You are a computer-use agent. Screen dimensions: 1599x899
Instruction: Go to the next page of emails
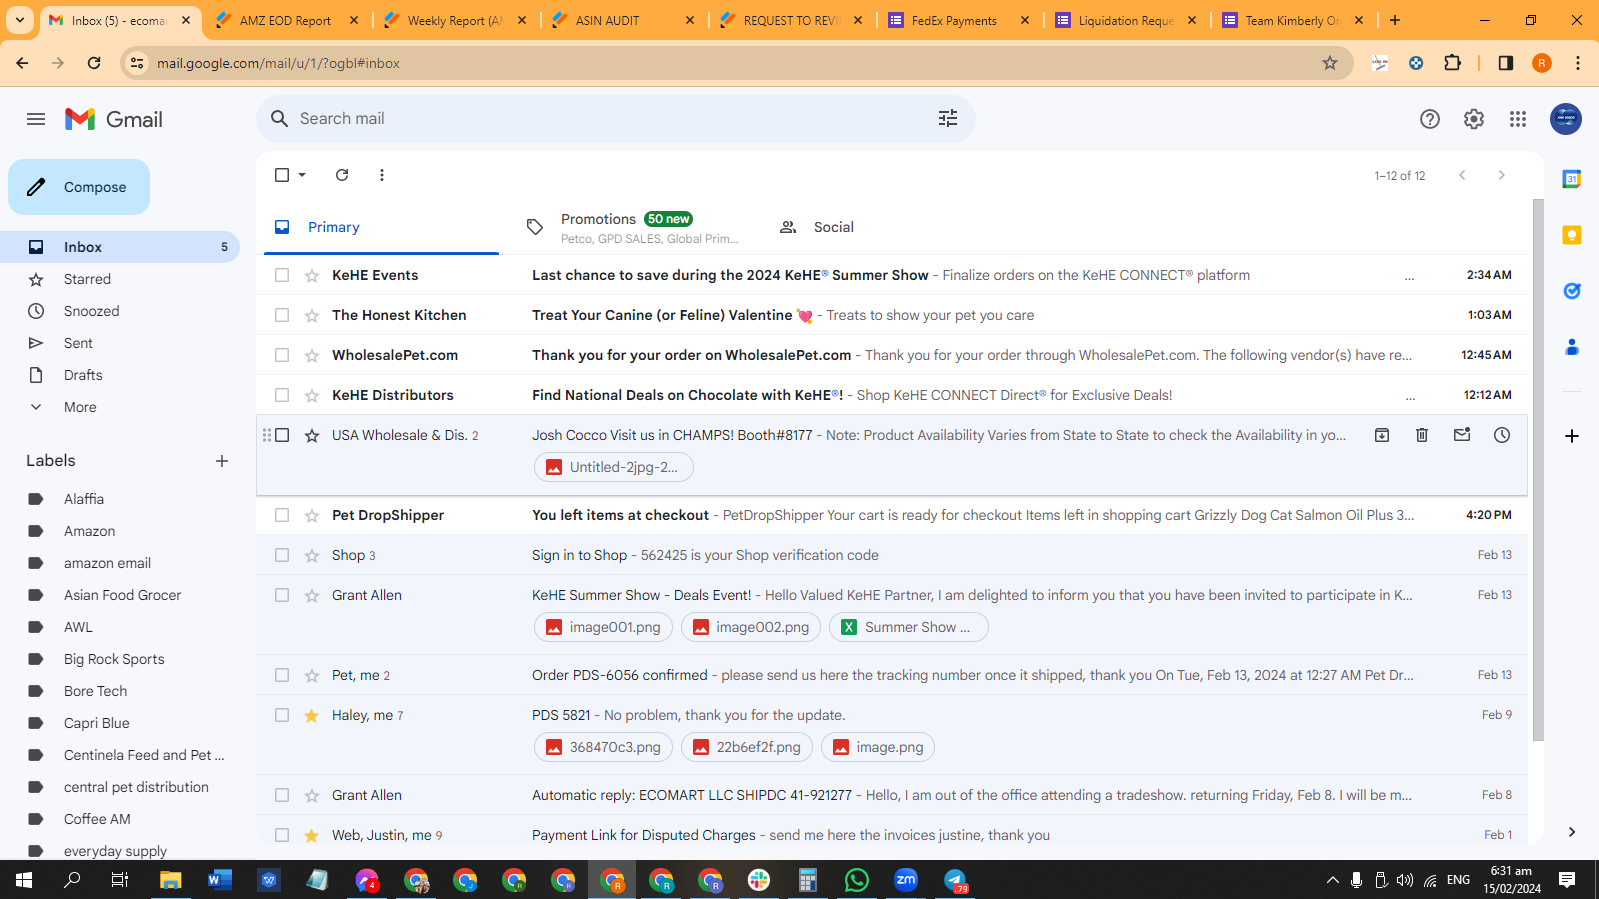(x=1501, y=175)
